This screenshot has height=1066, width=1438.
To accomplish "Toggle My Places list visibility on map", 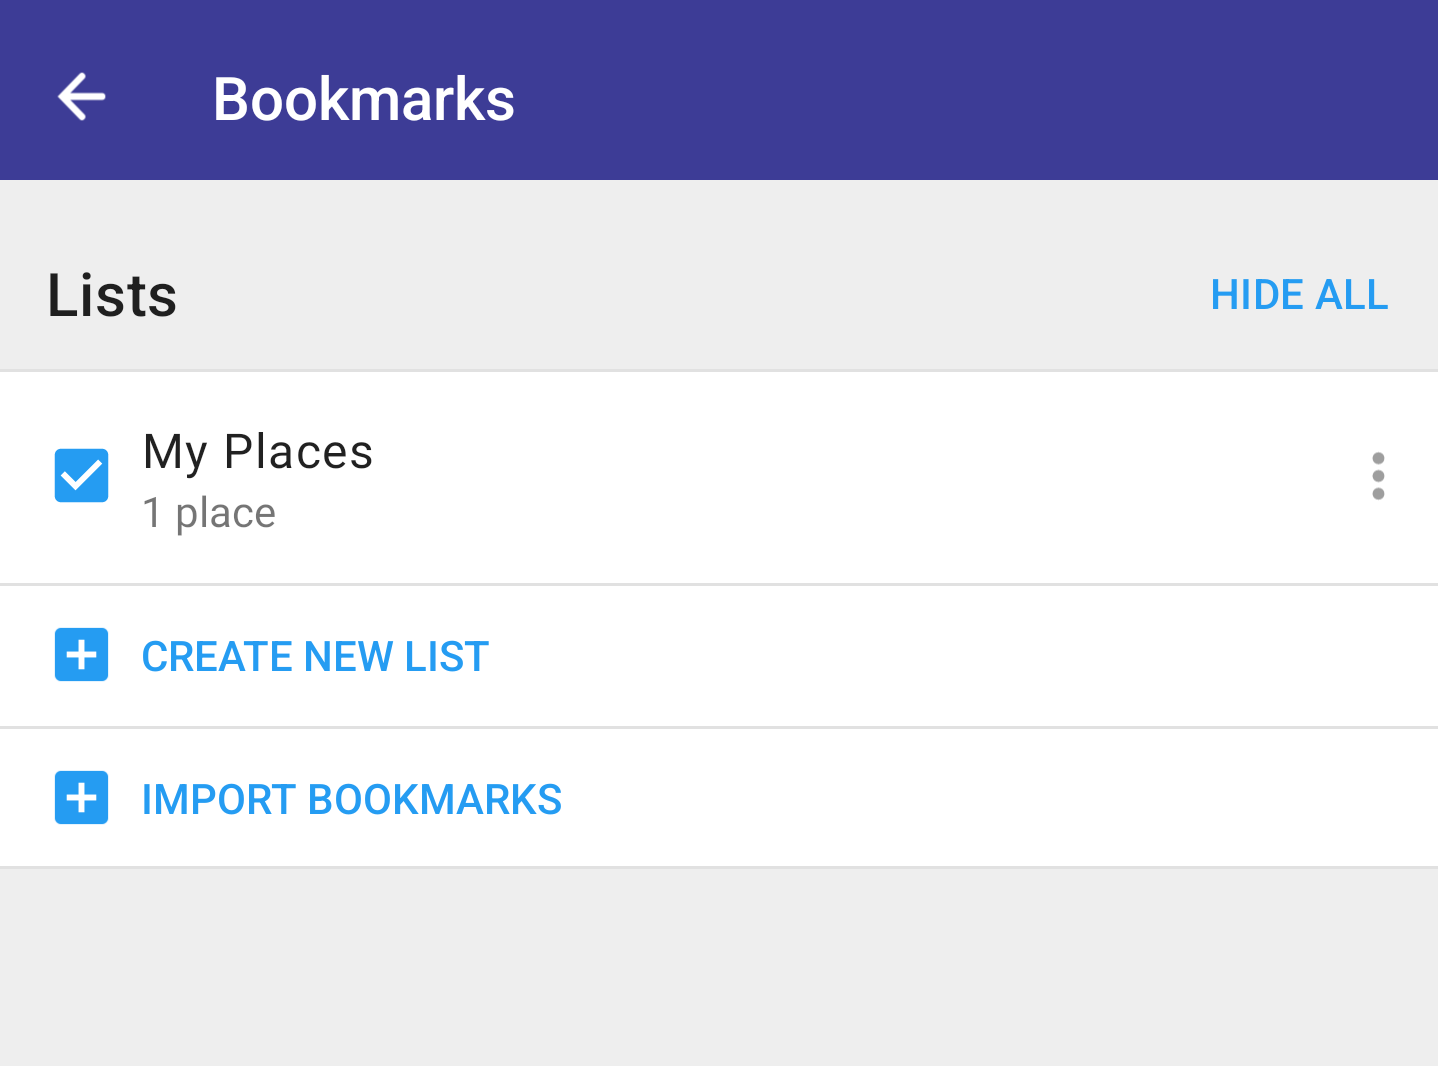I will coord(81,475).
